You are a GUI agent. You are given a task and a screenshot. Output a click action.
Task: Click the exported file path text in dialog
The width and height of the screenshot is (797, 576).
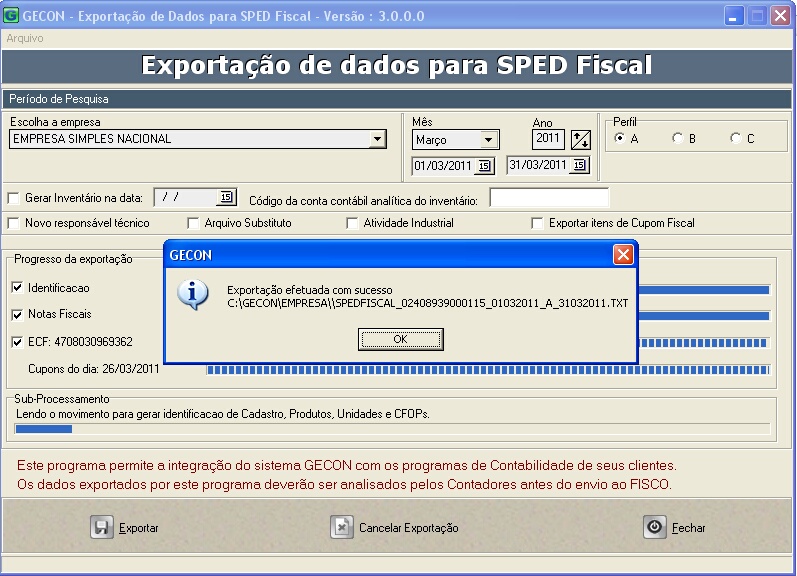(x=427, y=304)
